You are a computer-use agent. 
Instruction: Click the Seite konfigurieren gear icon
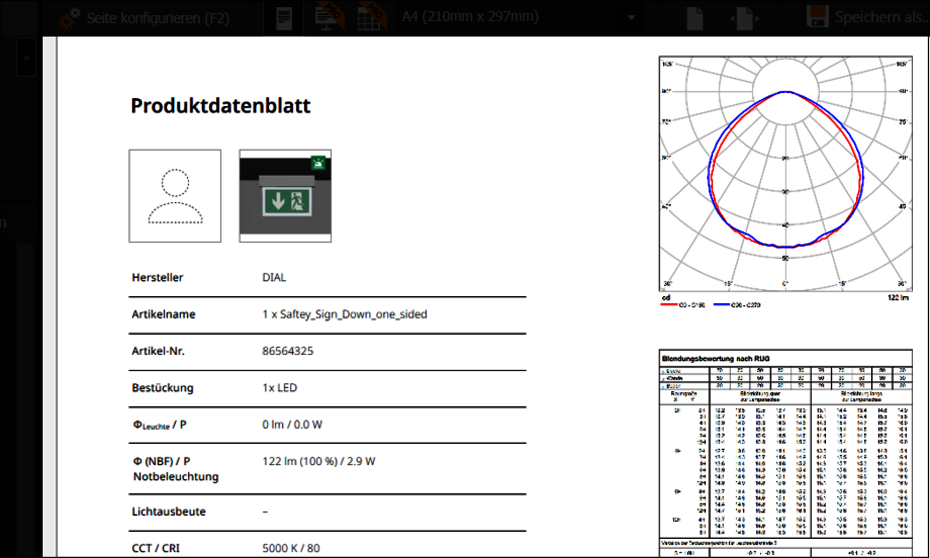click(69, 17)
